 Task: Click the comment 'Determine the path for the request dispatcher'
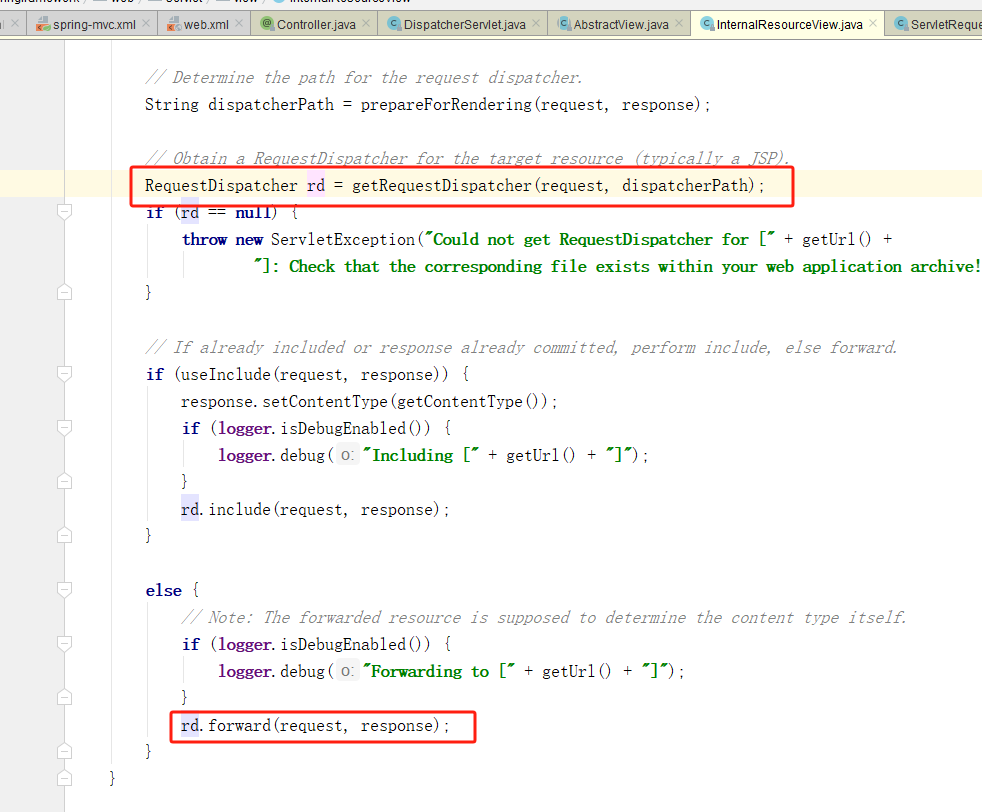coord(363,78)
